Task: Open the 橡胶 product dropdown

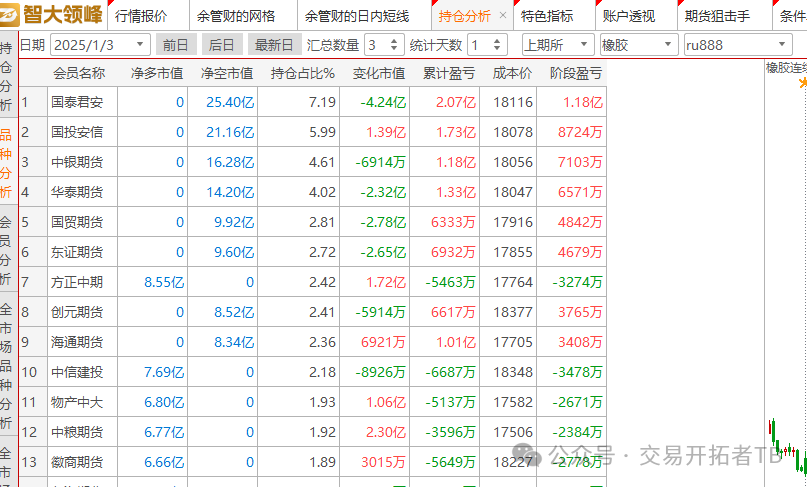Action: pos(640,45)
